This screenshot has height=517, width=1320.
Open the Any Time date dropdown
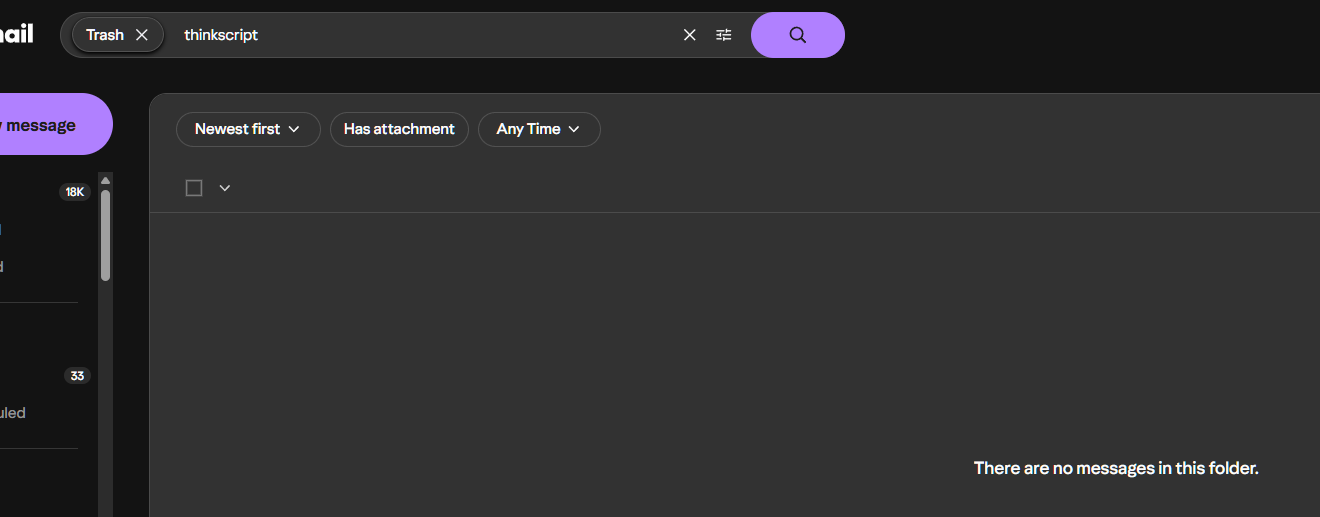click(x=539, y=129)
